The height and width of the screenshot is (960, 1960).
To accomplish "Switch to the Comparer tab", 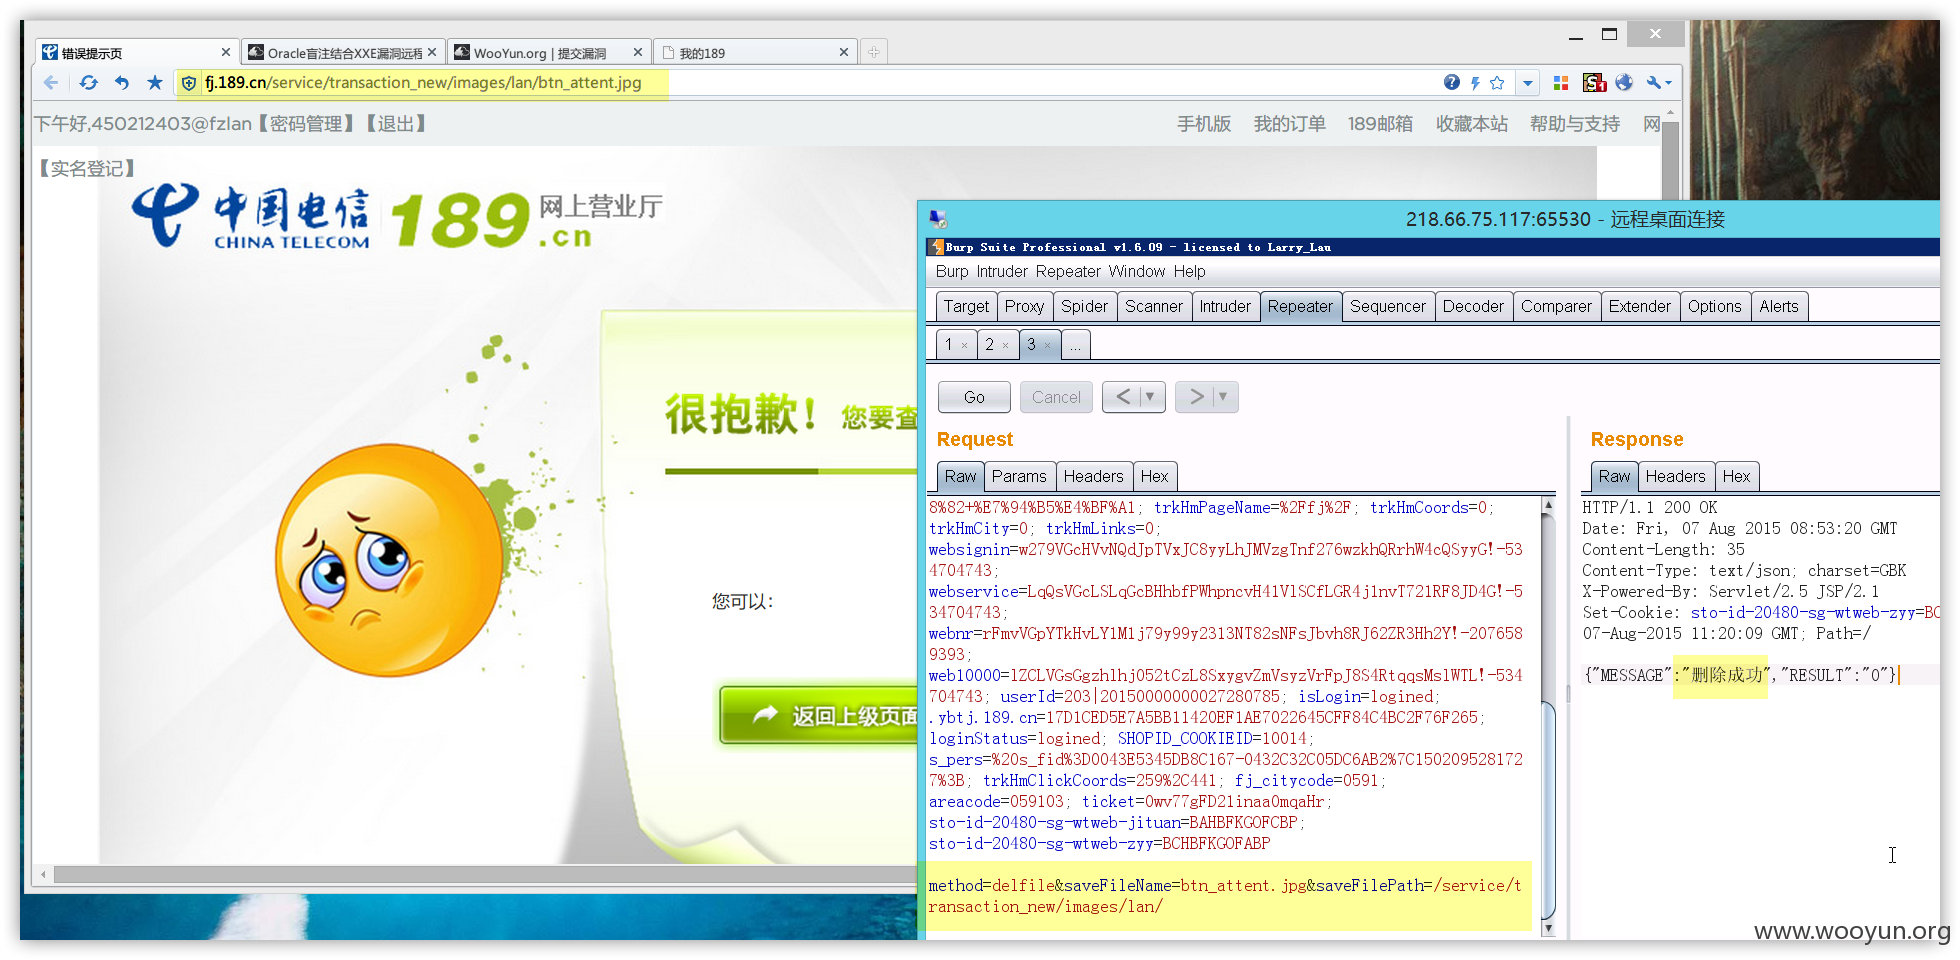I will tap(1556, 306).
